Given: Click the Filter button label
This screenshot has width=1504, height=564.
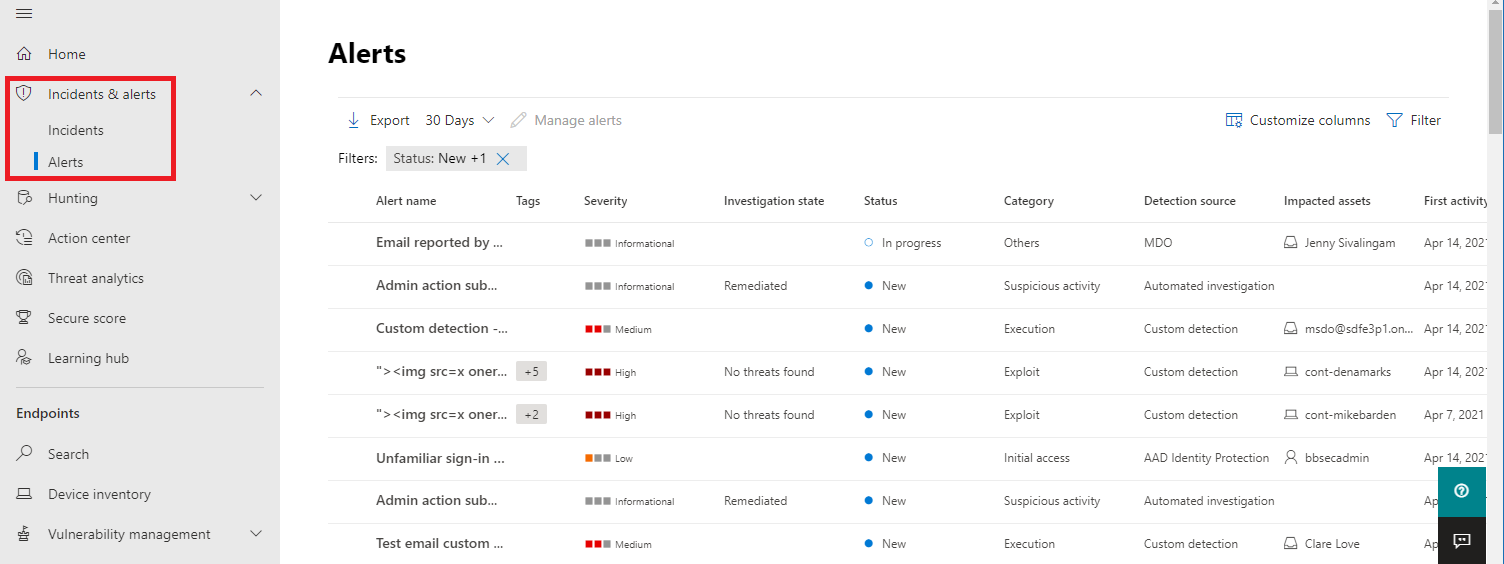Looking at the screenshot, I should 1425,120.
